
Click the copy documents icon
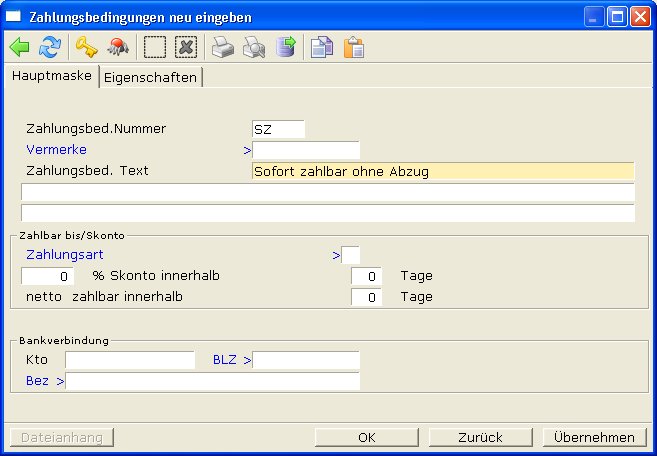[x=321, y=47]
